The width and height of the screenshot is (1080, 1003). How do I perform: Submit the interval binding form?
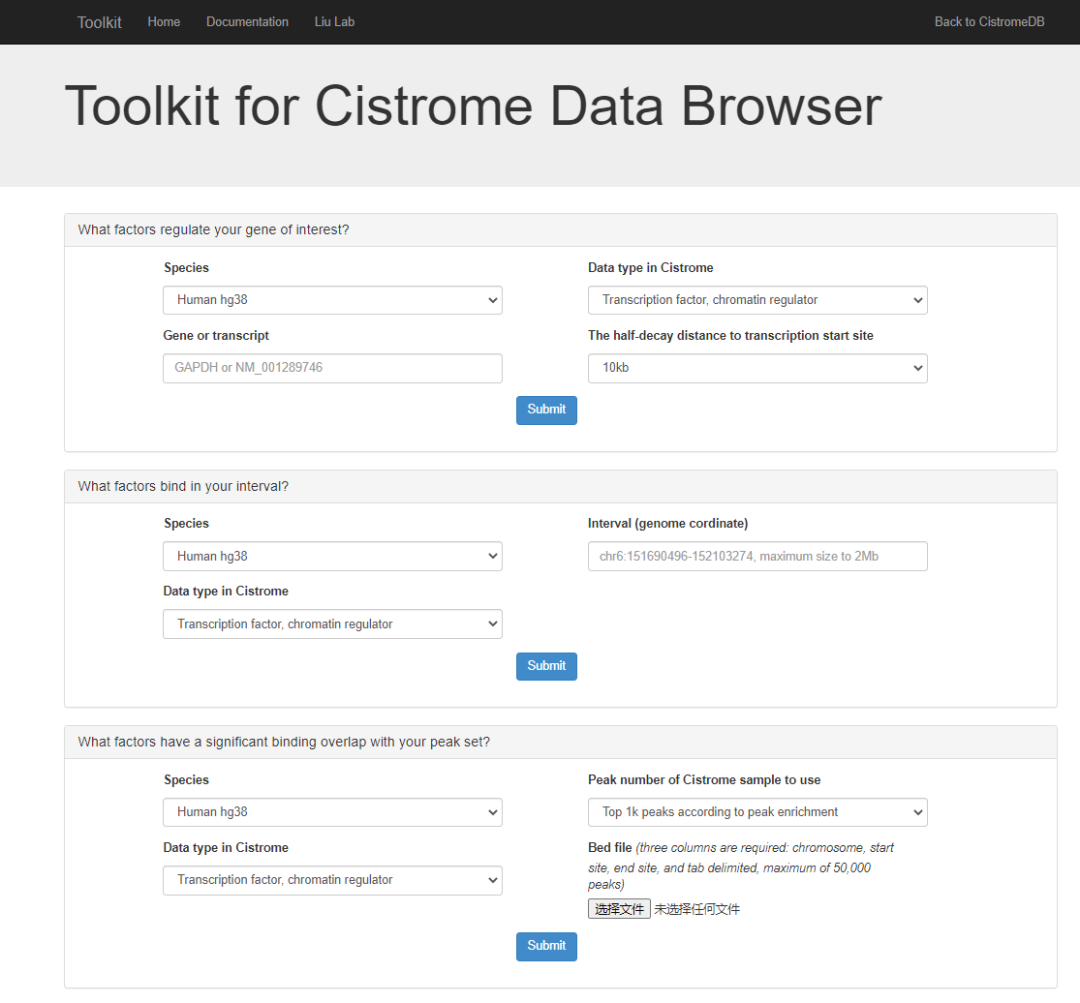546,666
